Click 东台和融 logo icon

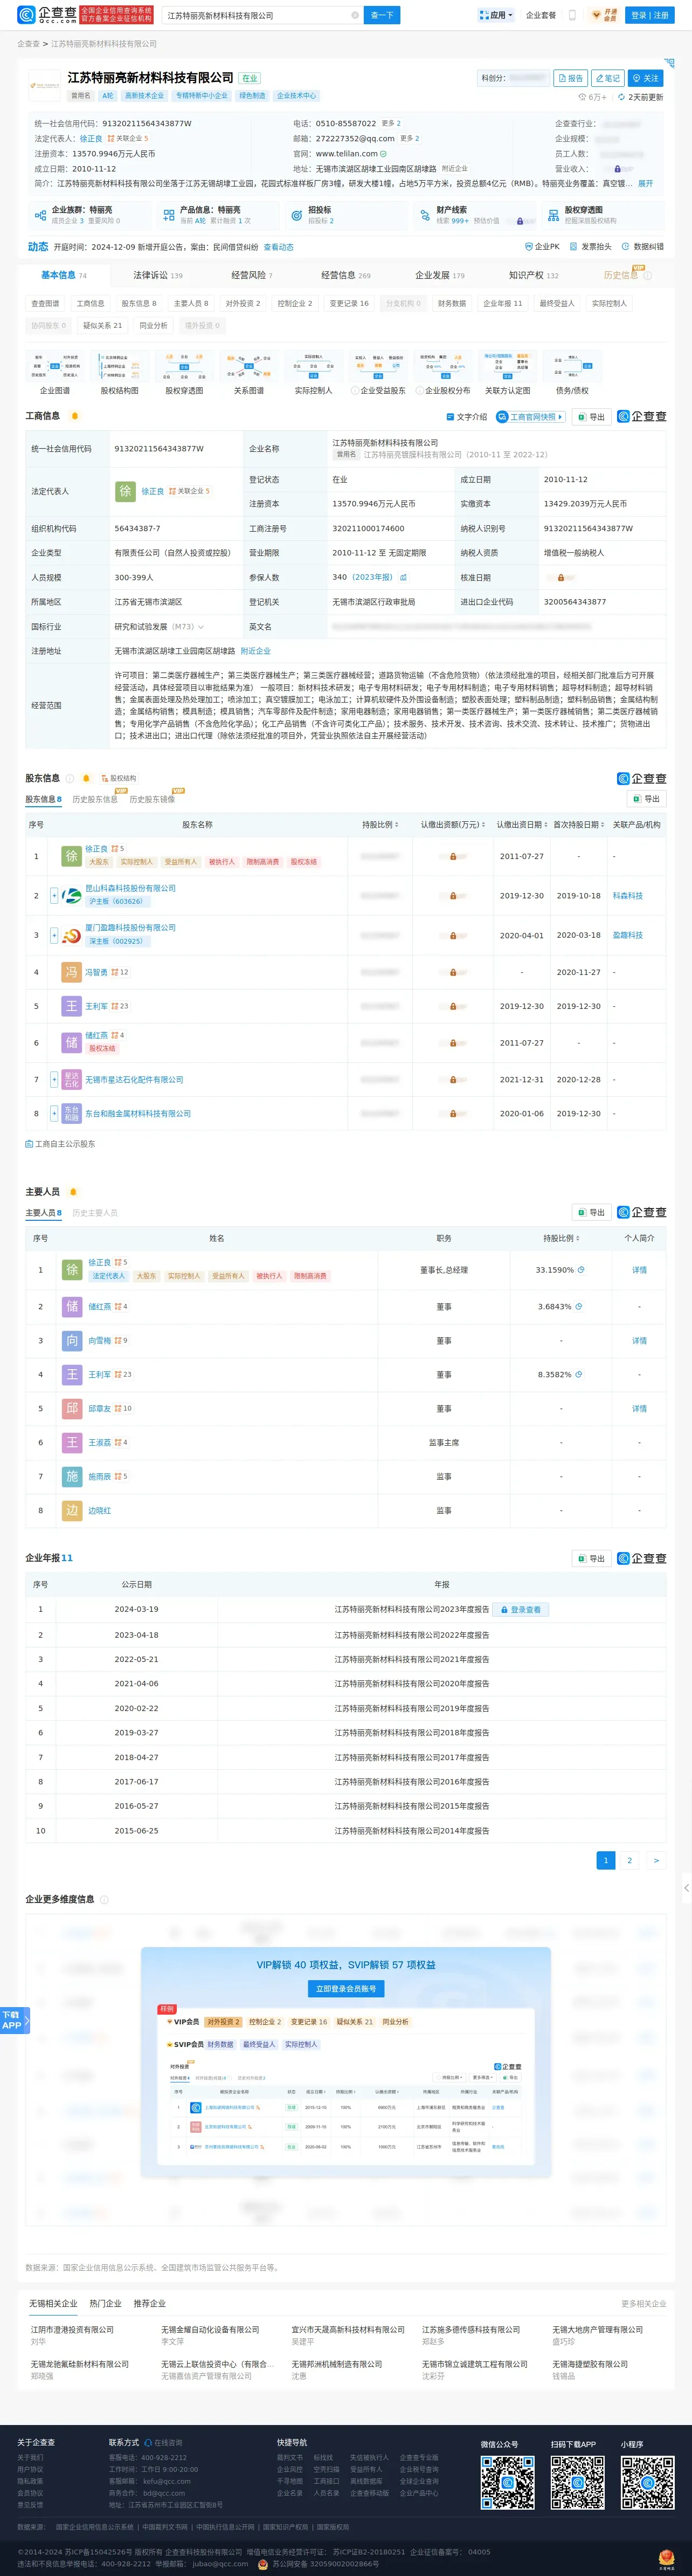point(71,1113)
